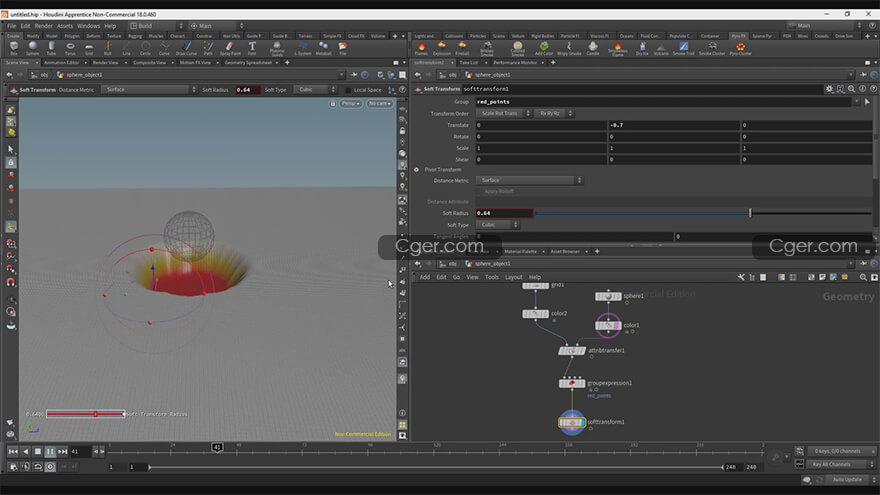Open the parameter Soft Type dropdown
This screenshot has width=880, height=495.
497,225
